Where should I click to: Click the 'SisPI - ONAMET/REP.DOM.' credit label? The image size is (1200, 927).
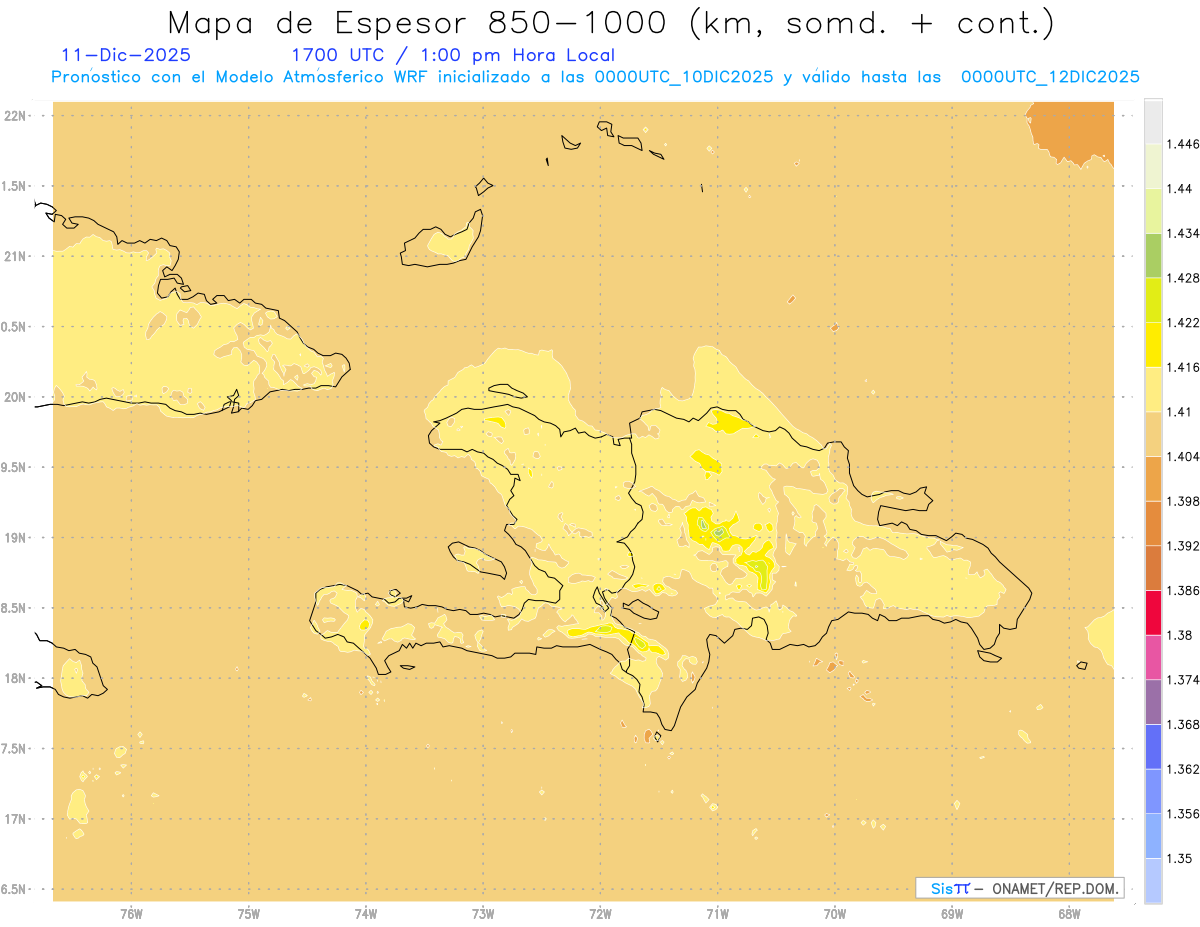1020,888
